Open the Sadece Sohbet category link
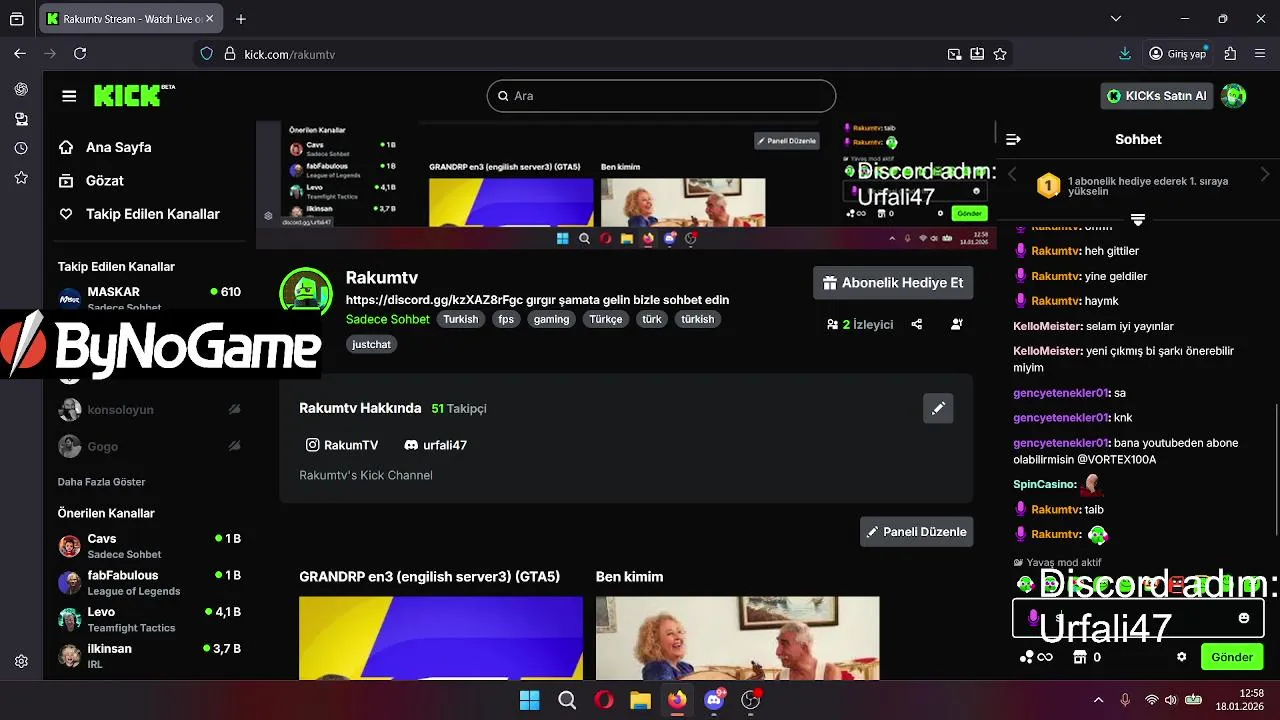The height and width of the screenshot is (720, 1280). coord(388,319)
